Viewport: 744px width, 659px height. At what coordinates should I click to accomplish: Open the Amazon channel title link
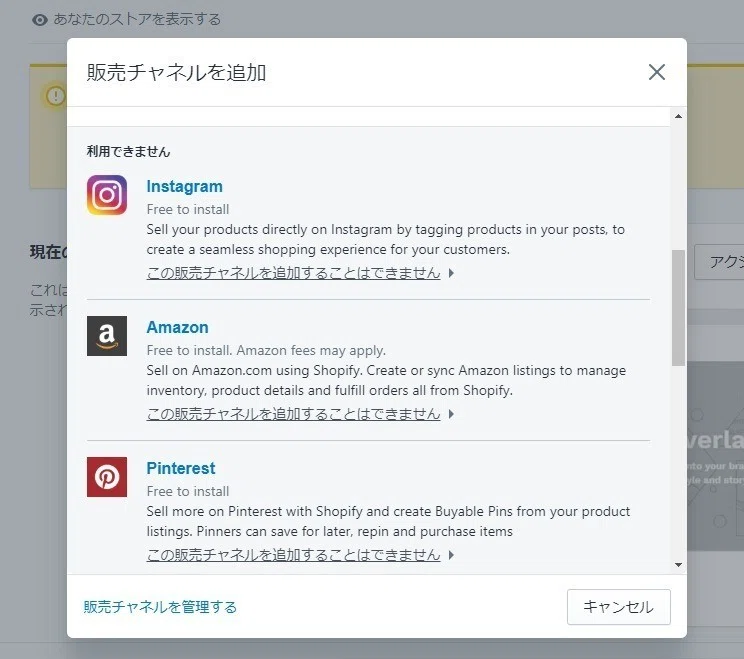tap(177, 327)
